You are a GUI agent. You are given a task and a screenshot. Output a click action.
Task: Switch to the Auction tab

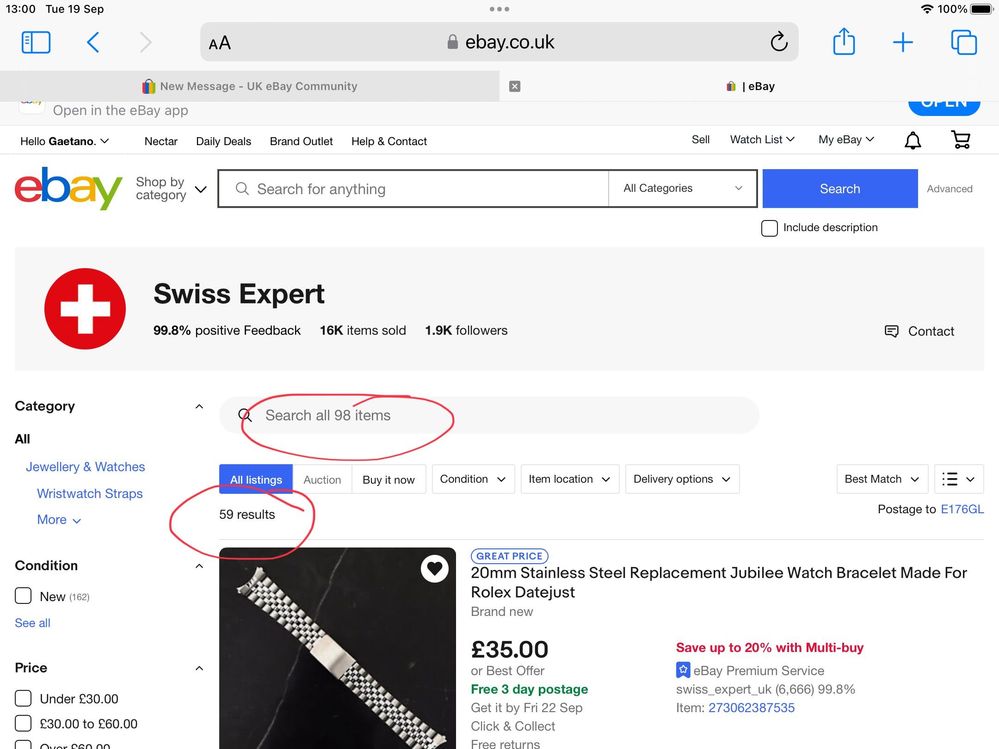coord(322,480)
